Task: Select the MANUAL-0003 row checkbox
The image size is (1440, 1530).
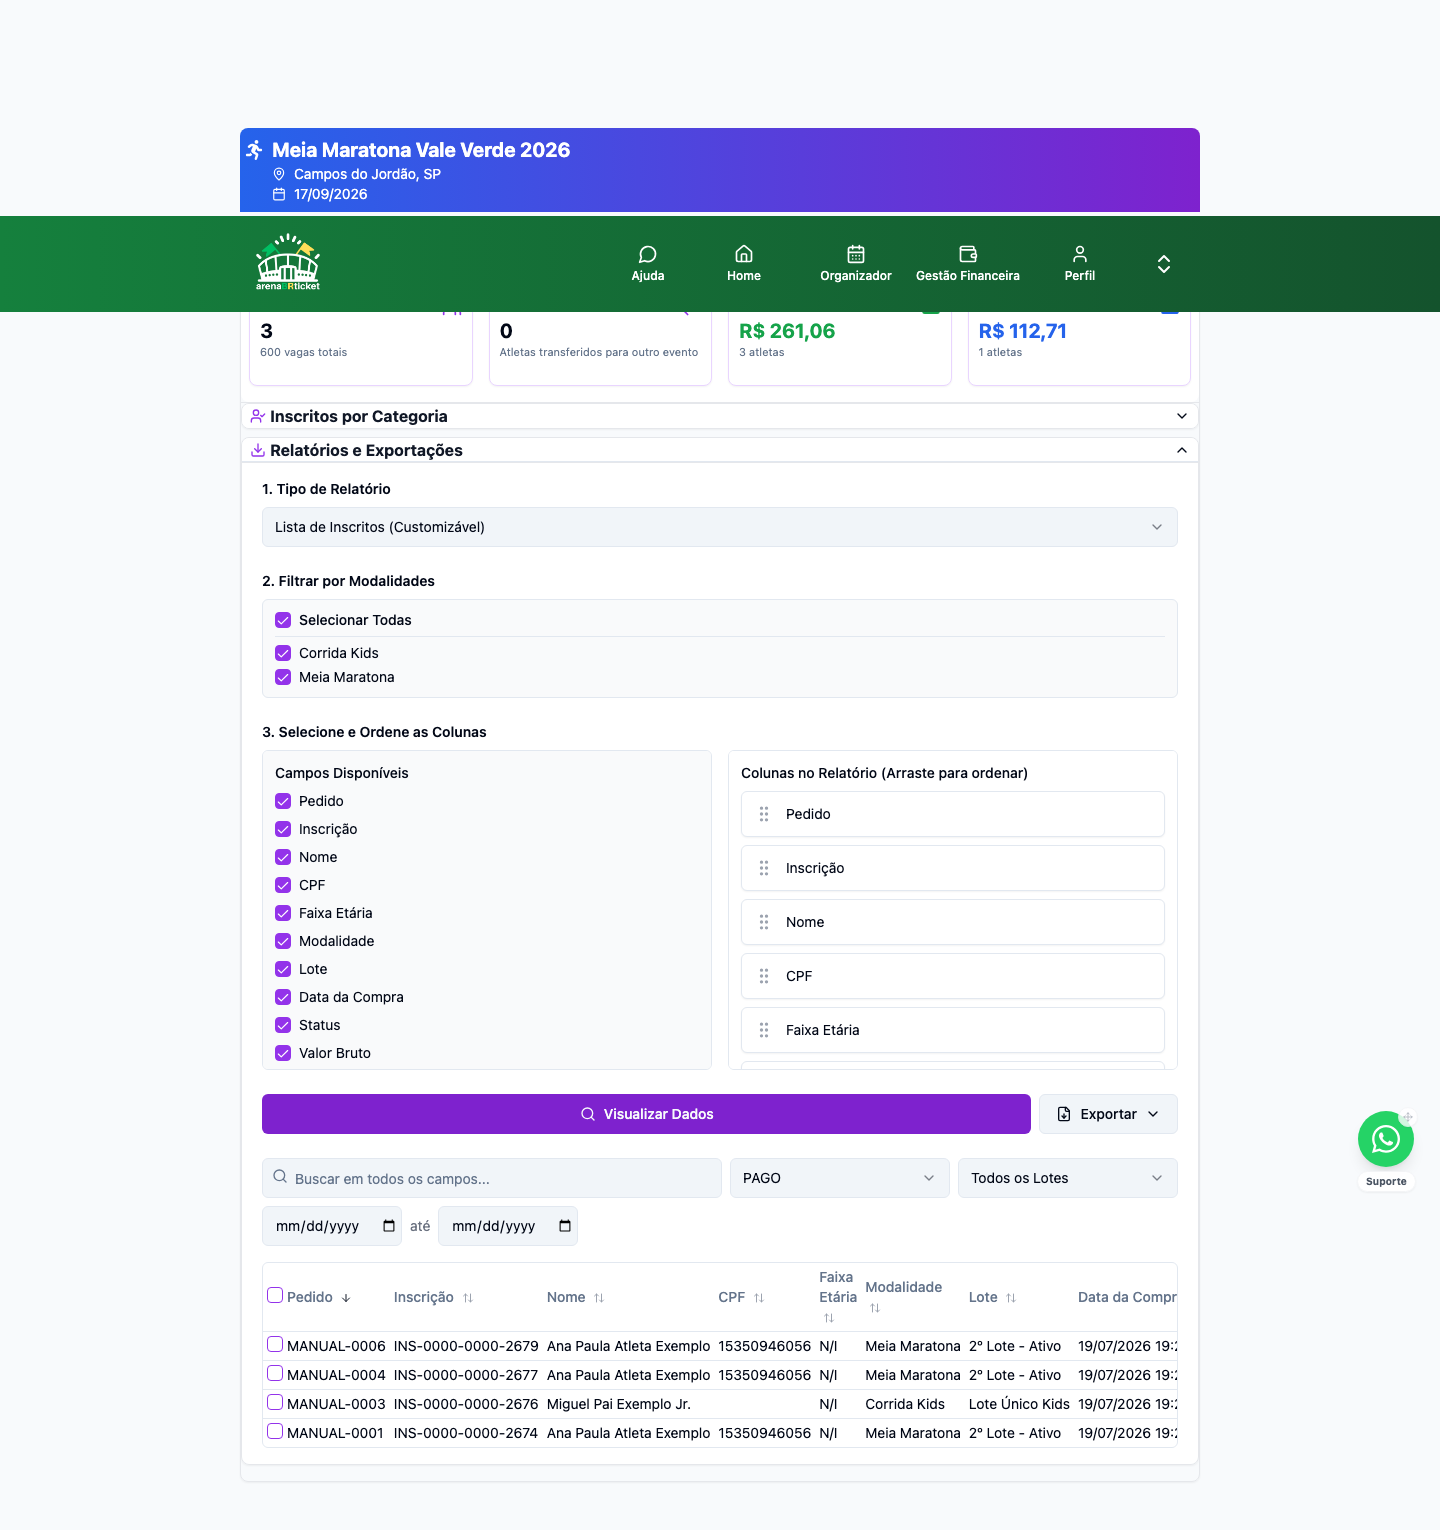Action: pyautogui.click(x=275, y=1402)
